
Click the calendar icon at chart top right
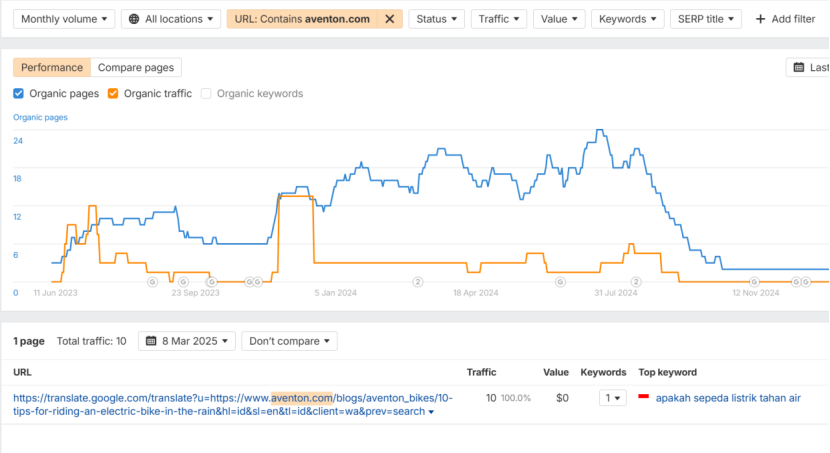(x=799, y=67)
